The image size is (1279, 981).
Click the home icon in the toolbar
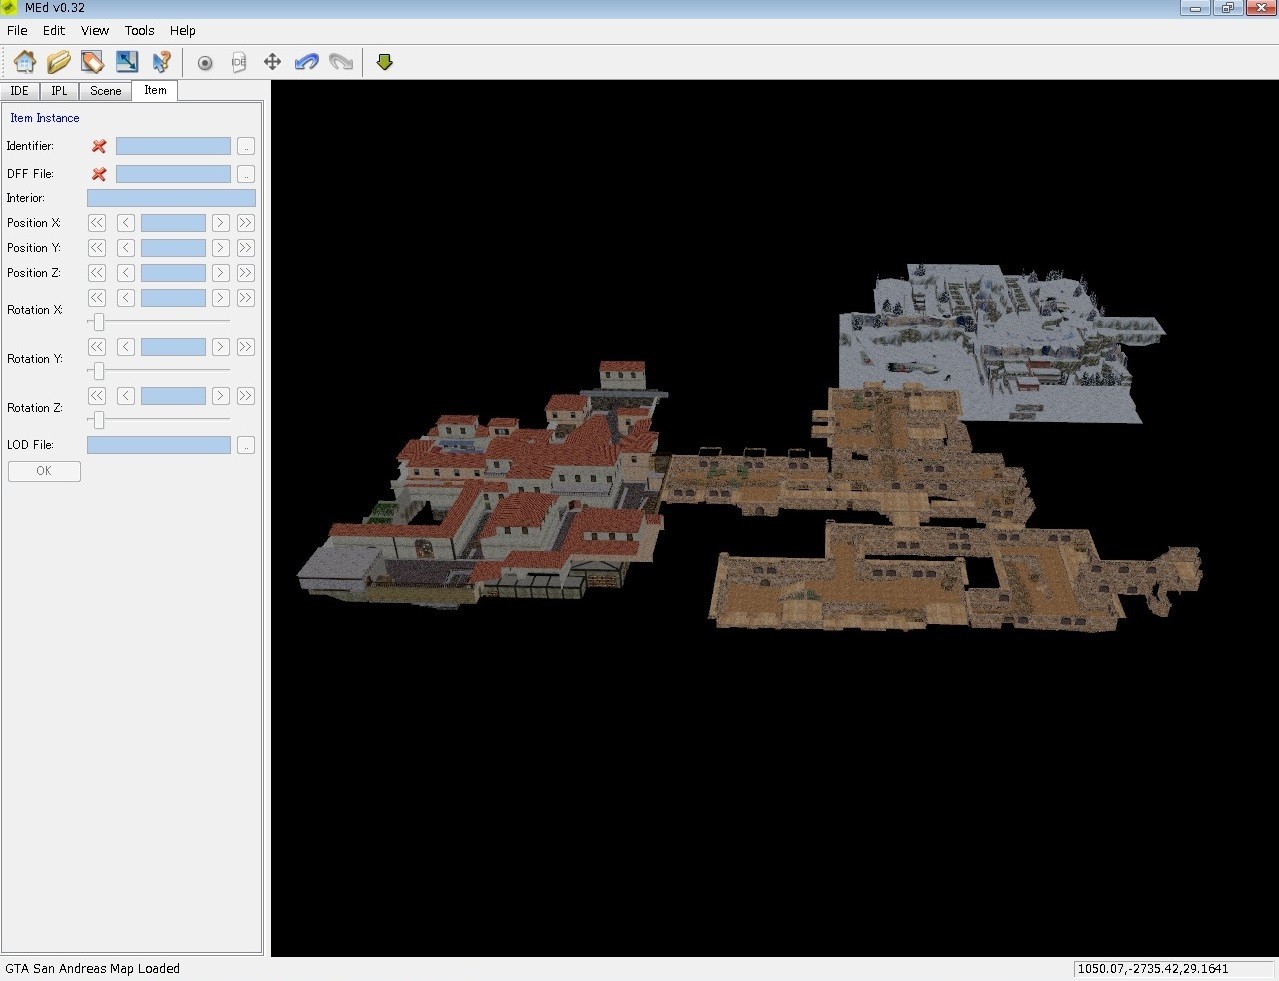(25, 62)
